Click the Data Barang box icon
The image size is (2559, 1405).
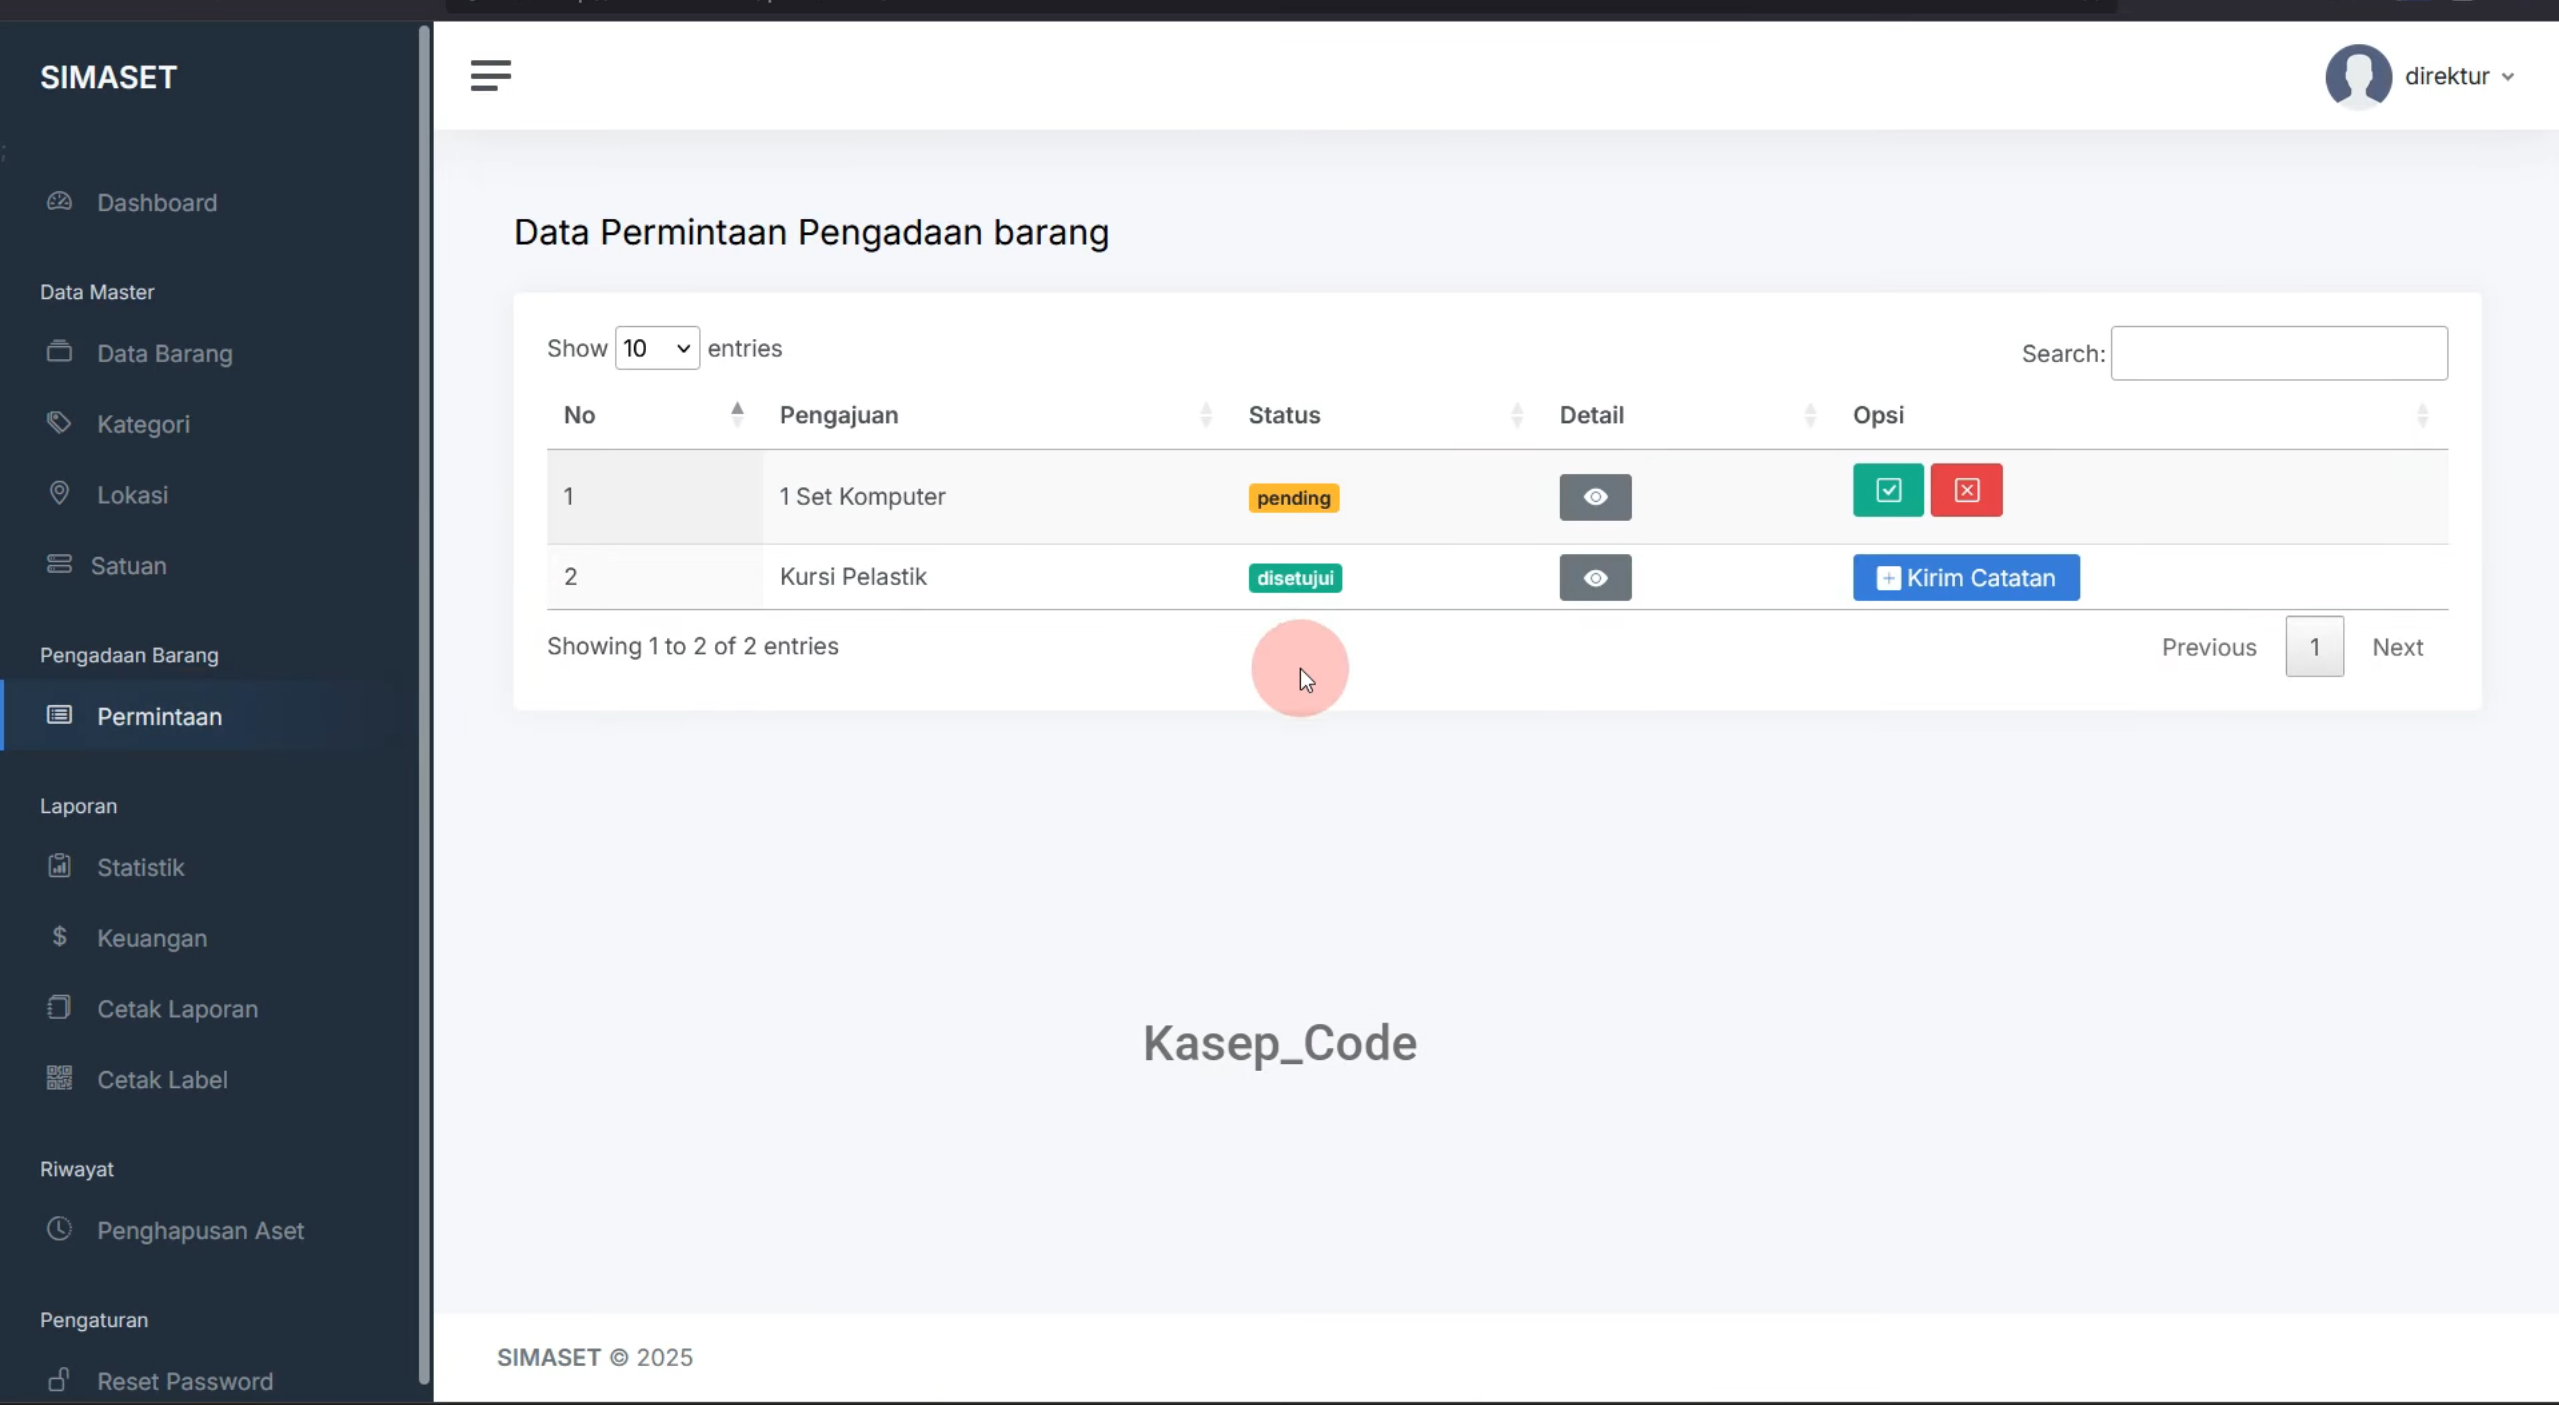[x=59, y=352]
